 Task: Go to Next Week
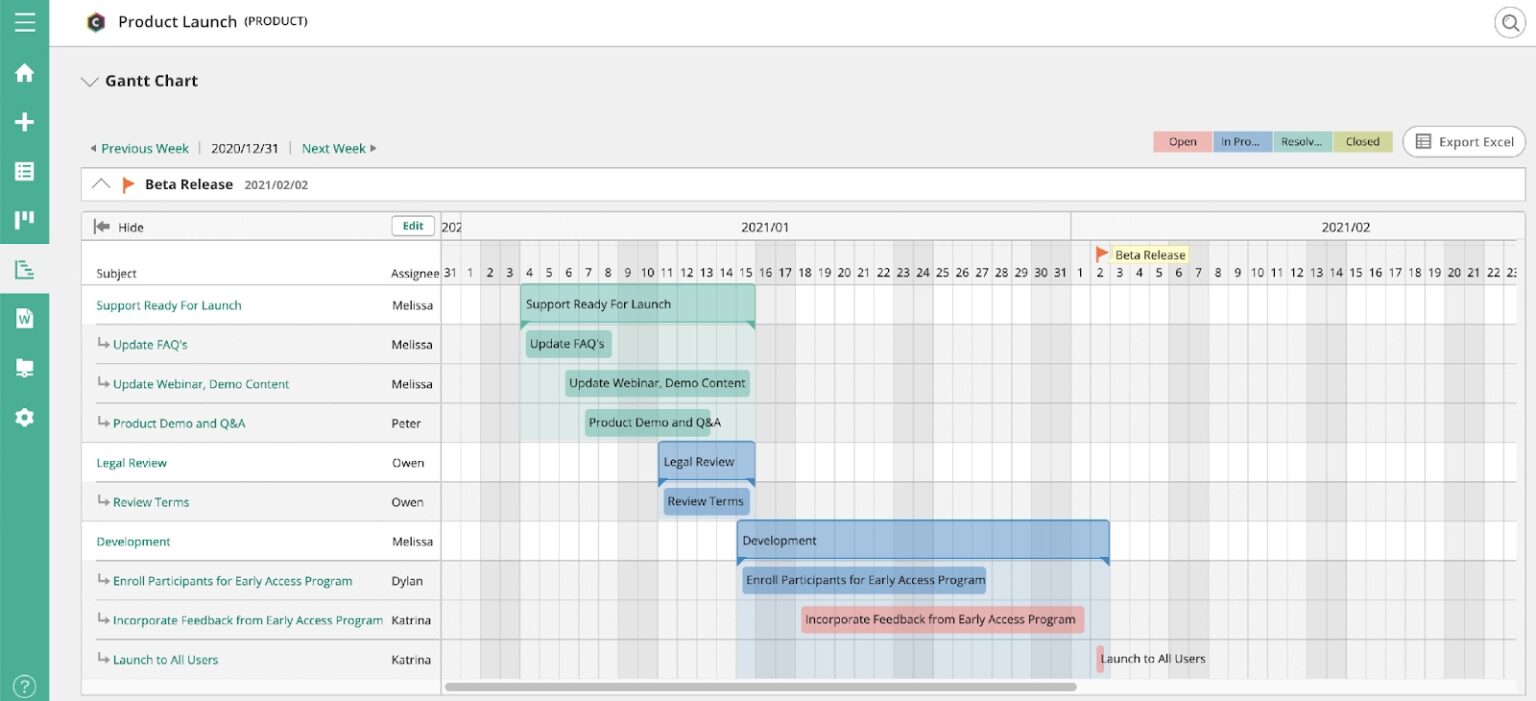pyautogui.click(x=334, y=148)
